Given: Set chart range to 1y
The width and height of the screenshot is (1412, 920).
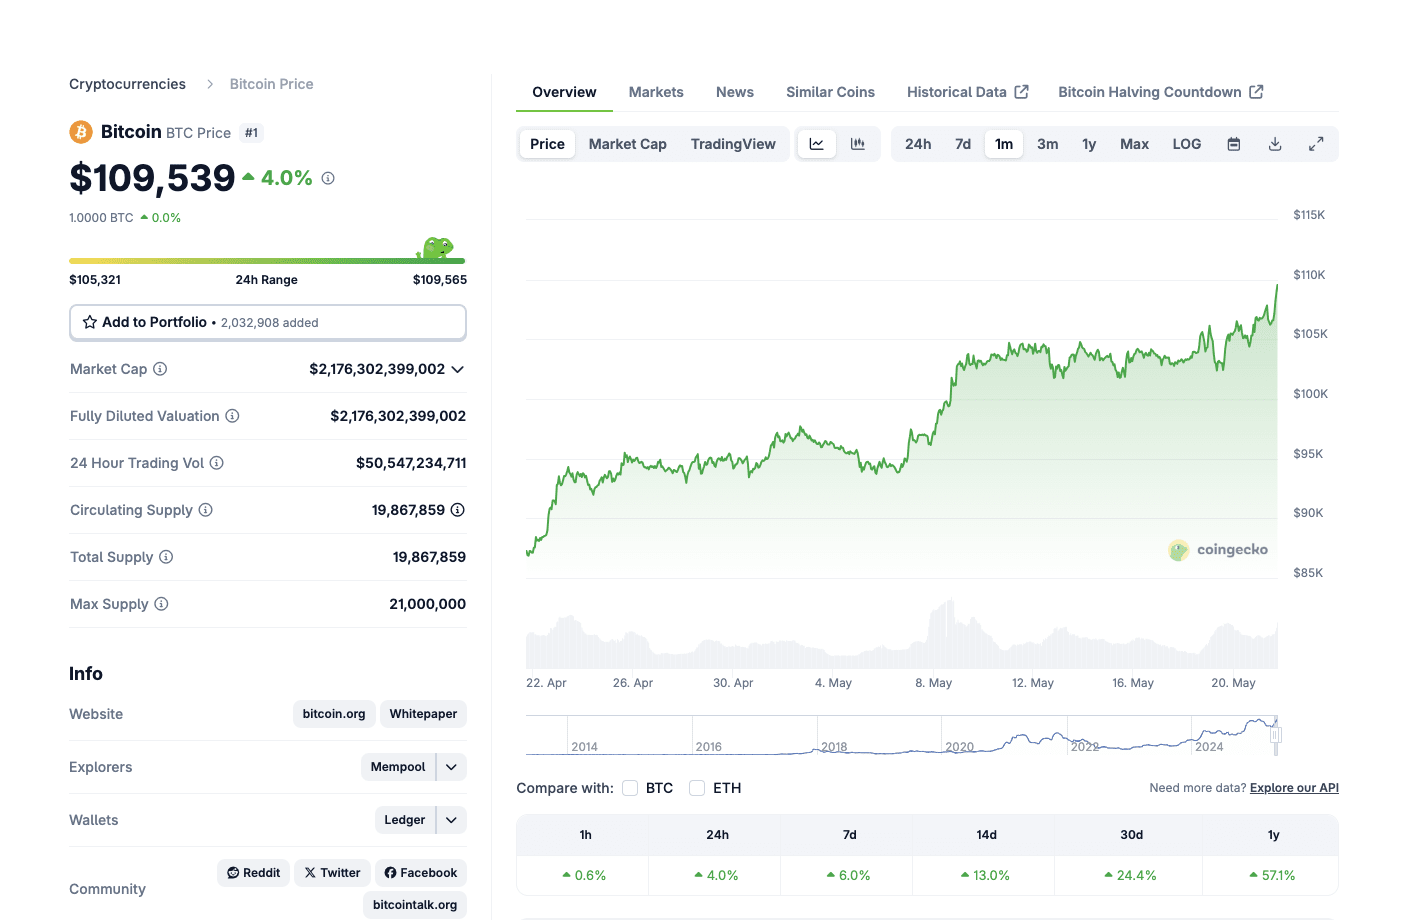Looking at the screenshot, I should pos(1089,144).
